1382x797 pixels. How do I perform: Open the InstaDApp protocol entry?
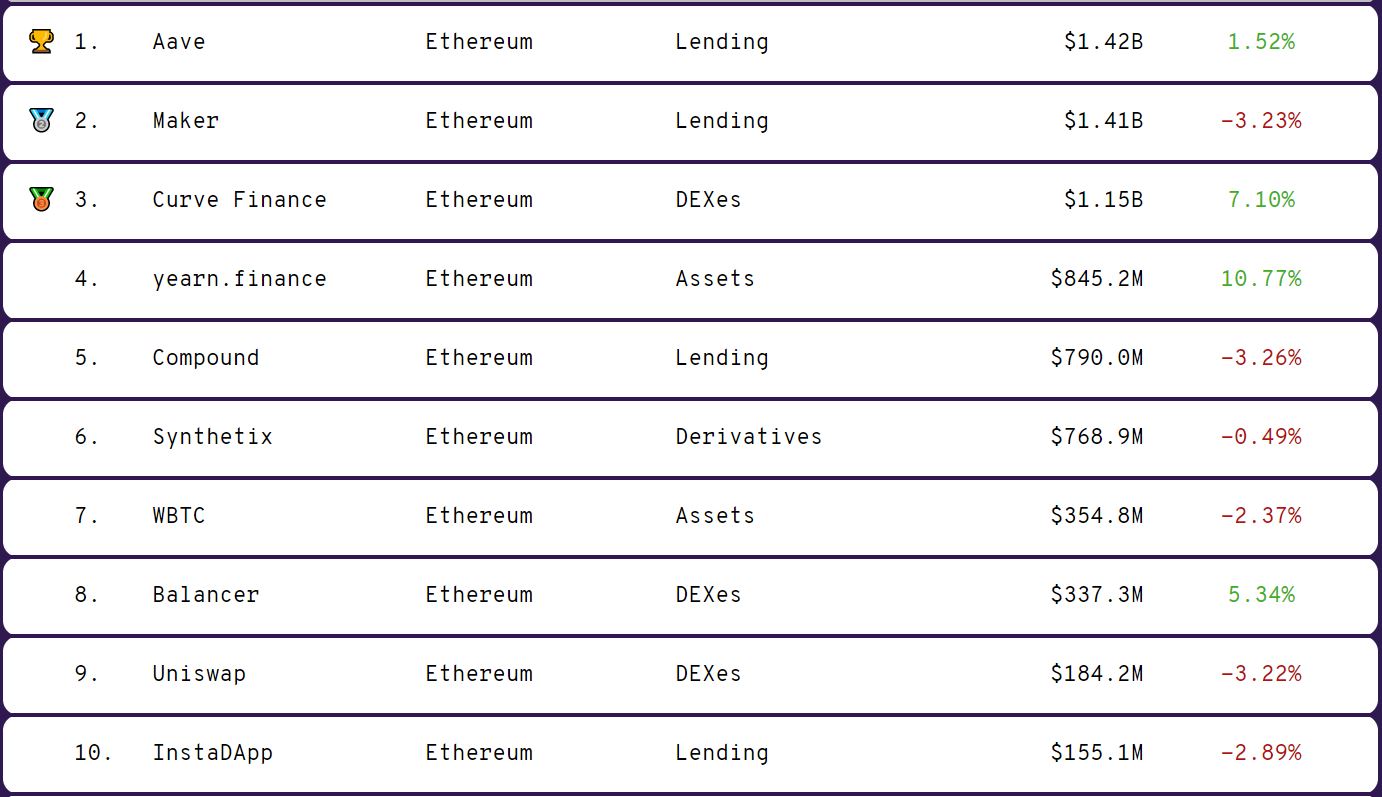pos(213,753)
